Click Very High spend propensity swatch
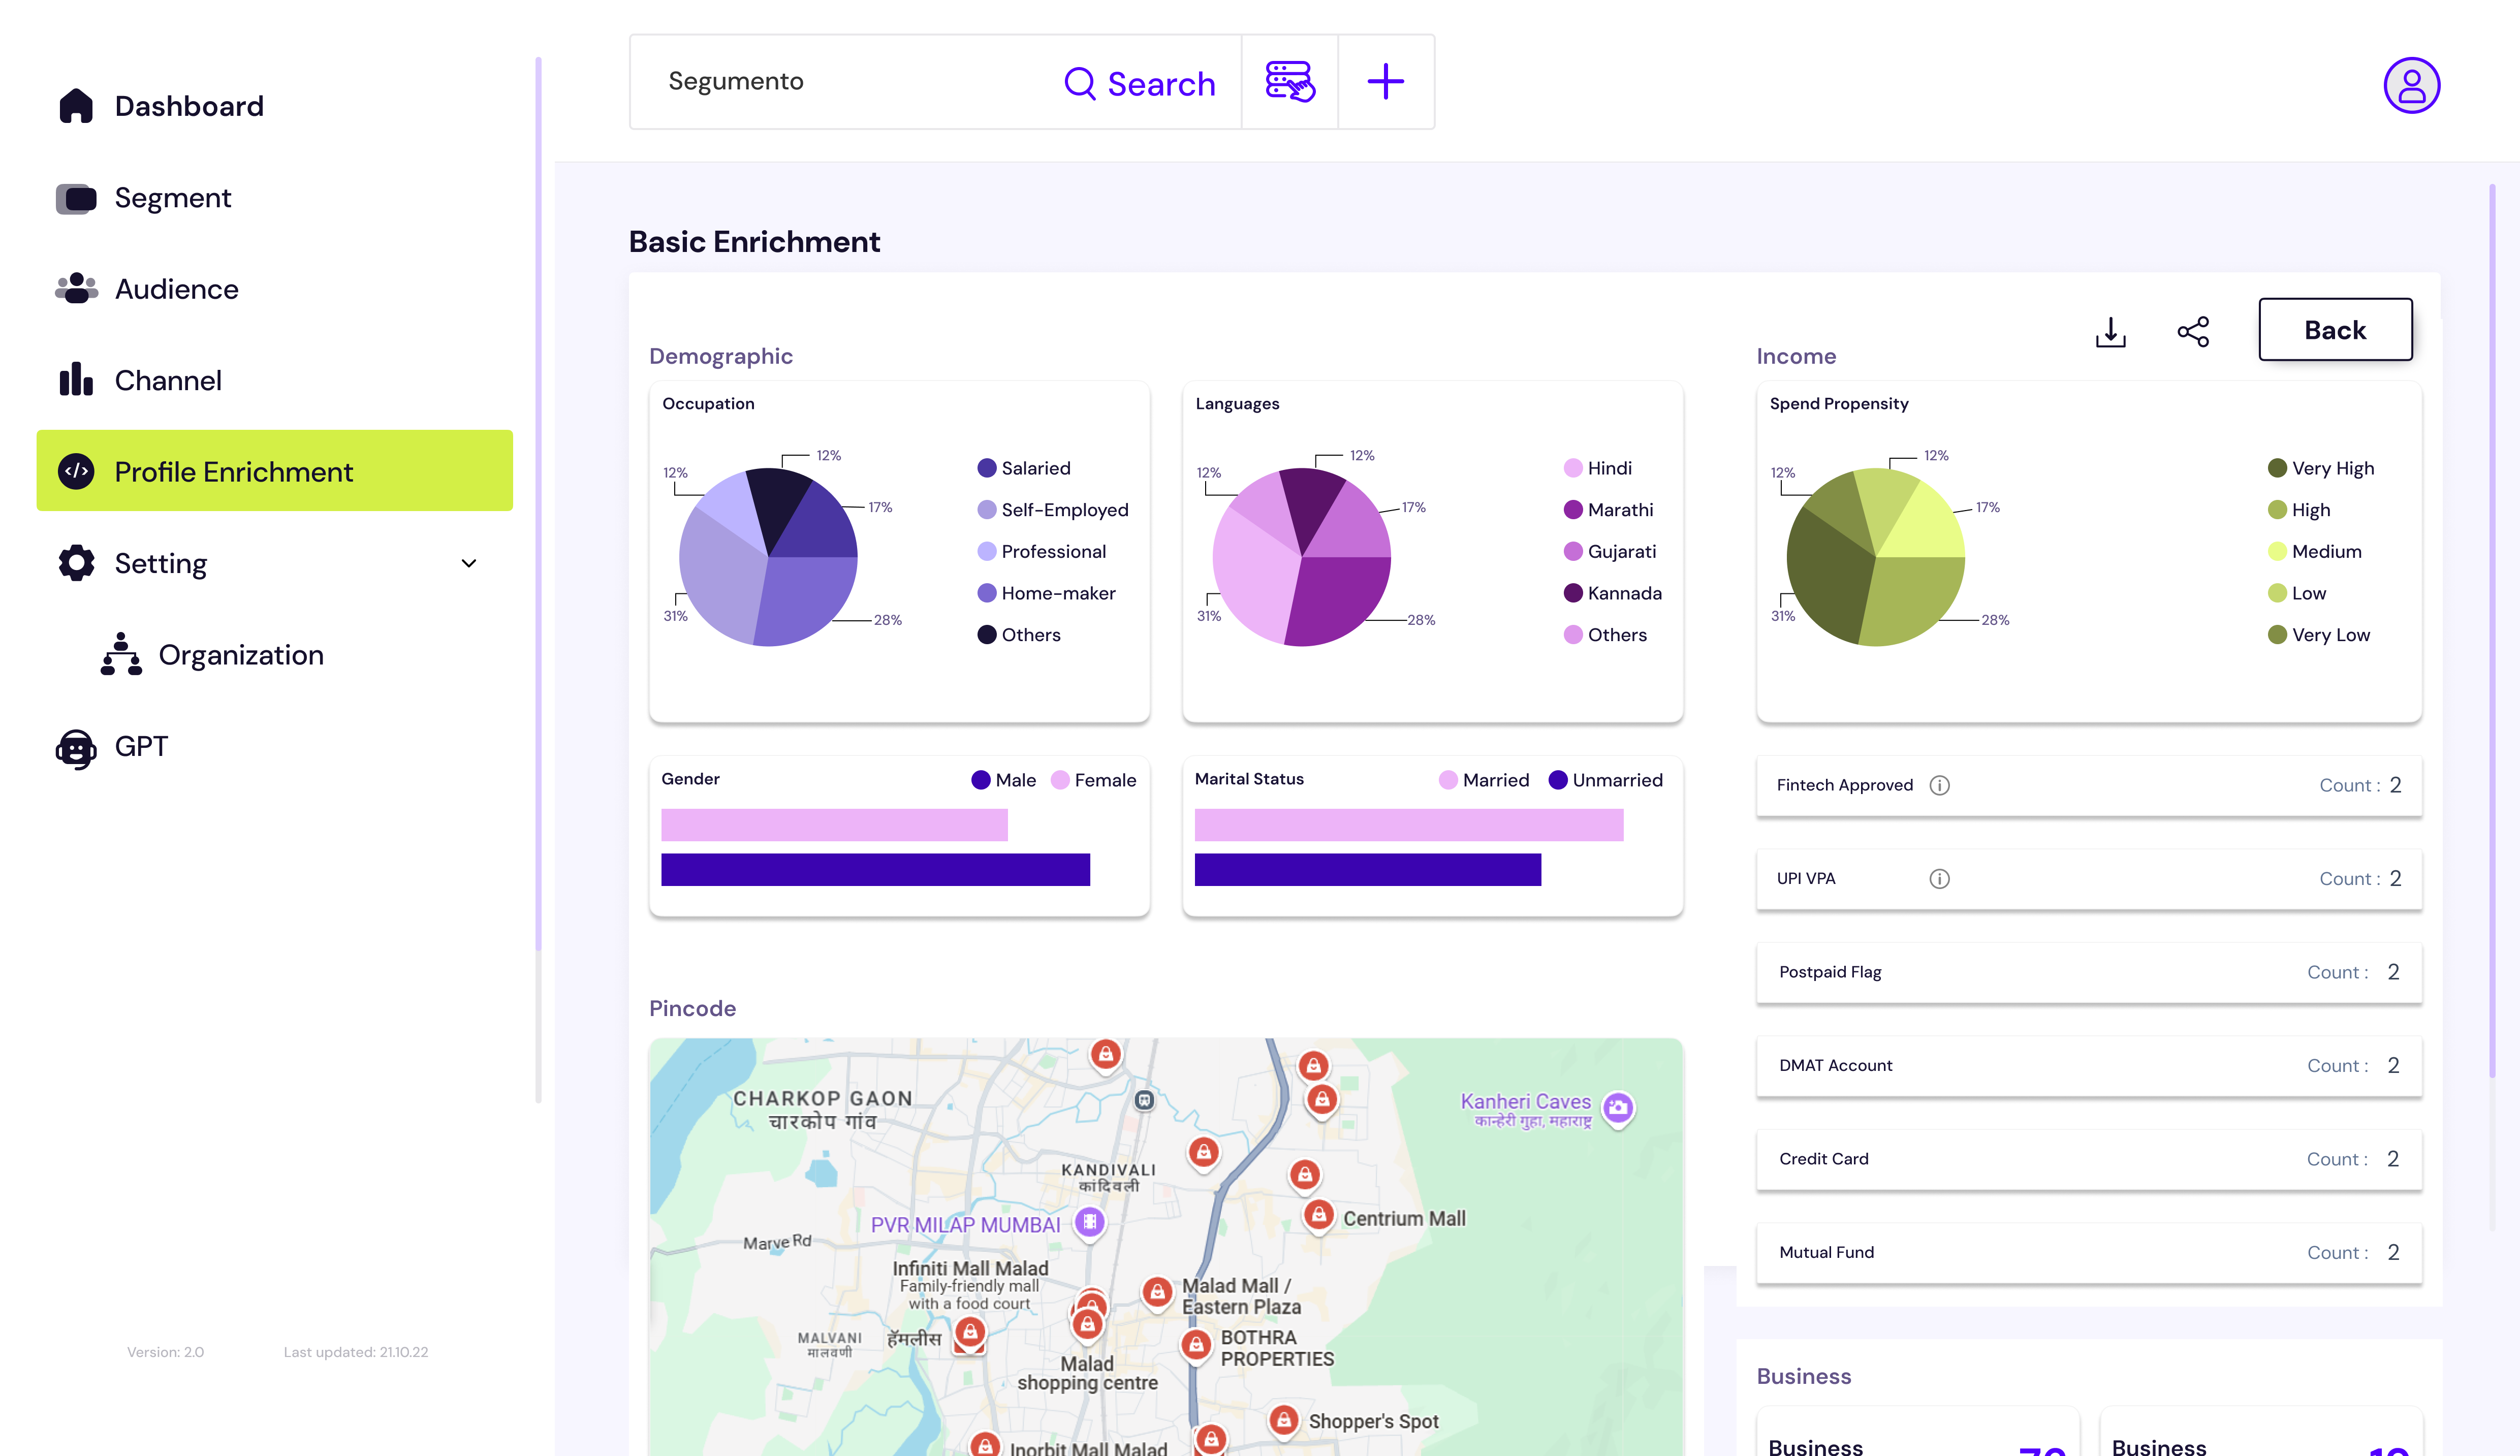 (x=2277, y=468)
